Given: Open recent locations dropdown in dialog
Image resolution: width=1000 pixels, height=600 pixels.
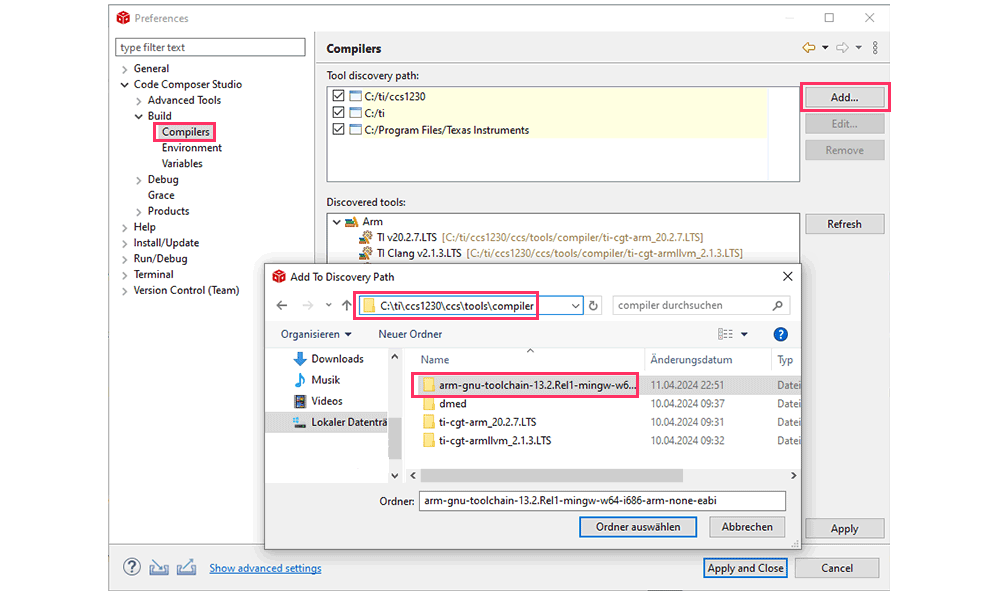Looking at the screenshot, I should click(x=328, y=305).
